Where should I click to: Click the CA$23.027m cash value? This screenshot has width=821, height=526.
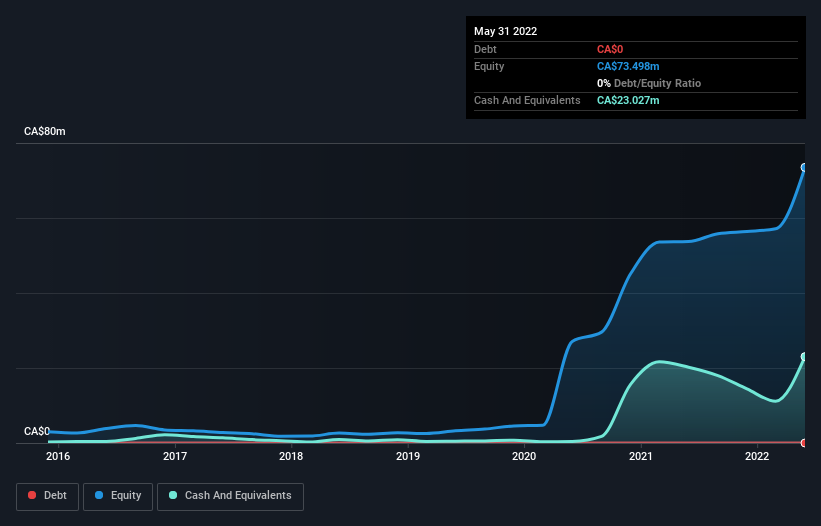point(628,100)
